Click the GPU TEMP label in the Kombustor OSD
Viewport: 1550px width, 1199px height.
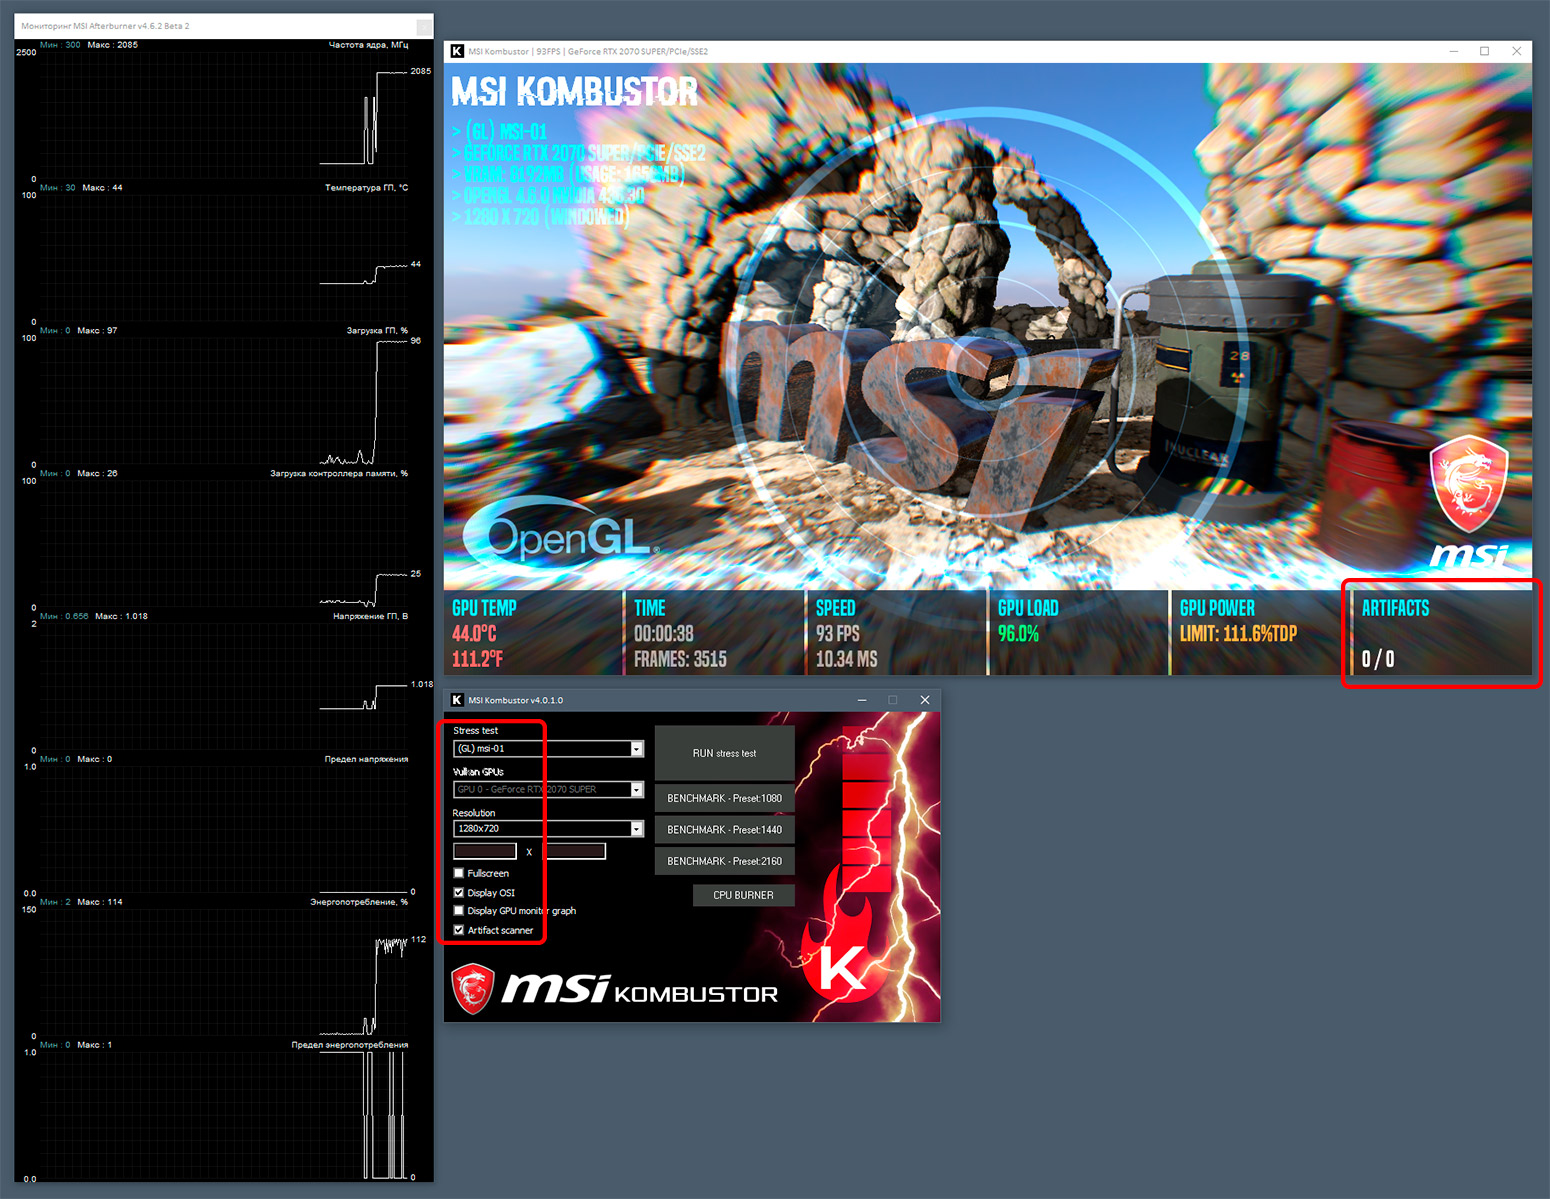click(484, 608)
